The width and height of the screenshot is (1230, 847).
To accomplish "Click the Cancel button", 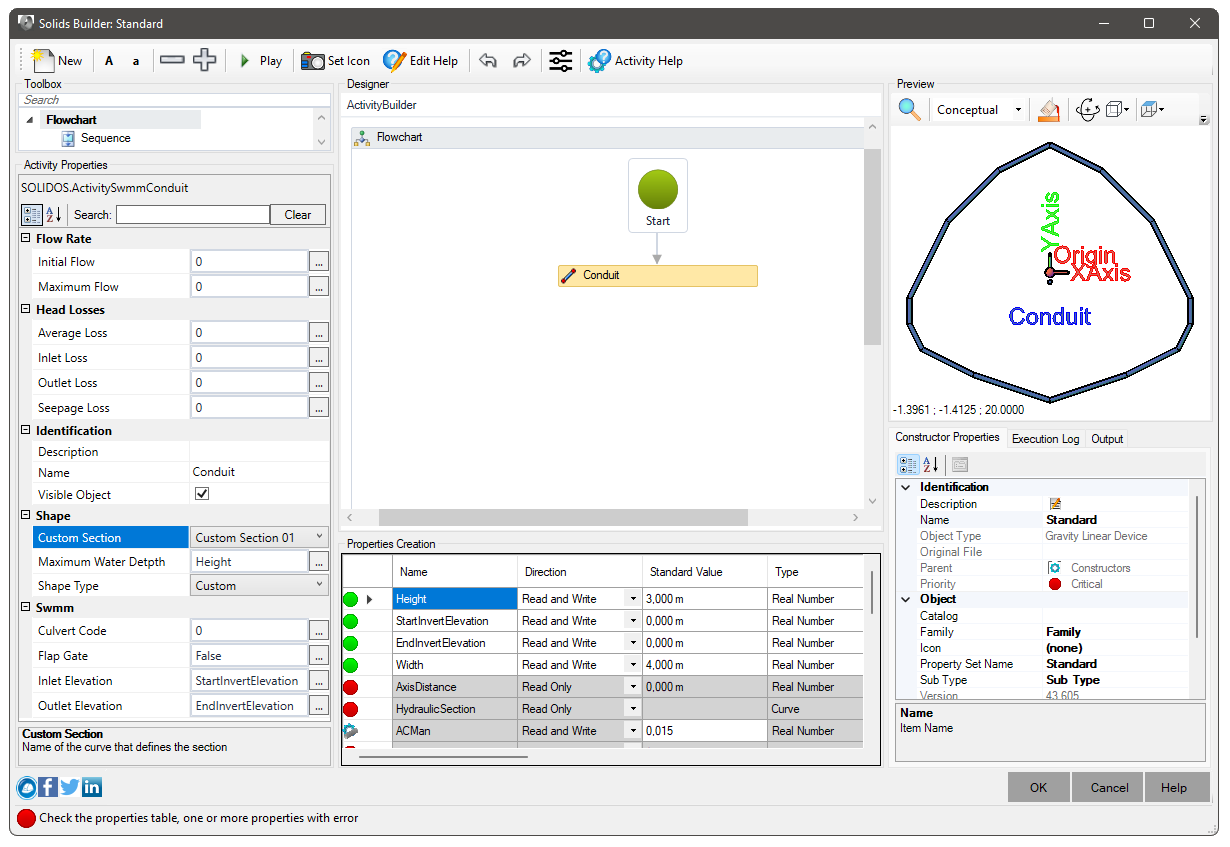I will pyautogui.click(x=1109, y=787).
